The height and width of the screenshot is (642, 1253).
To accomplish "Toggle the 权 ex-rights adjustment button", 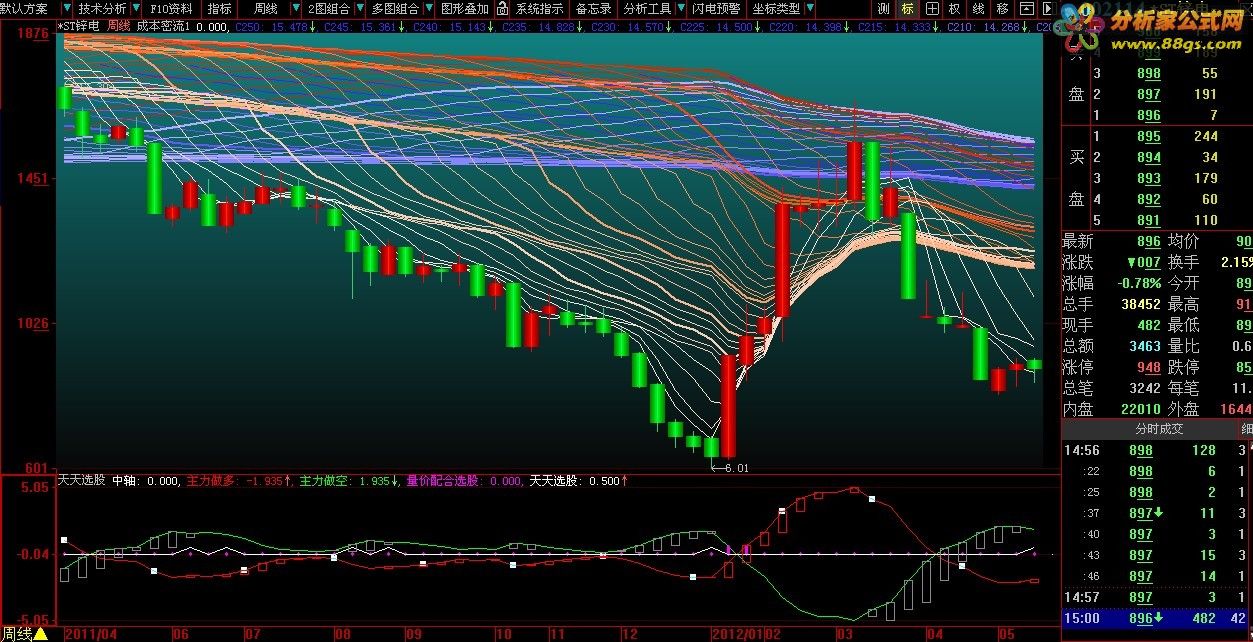I will [x=955, y=8].
